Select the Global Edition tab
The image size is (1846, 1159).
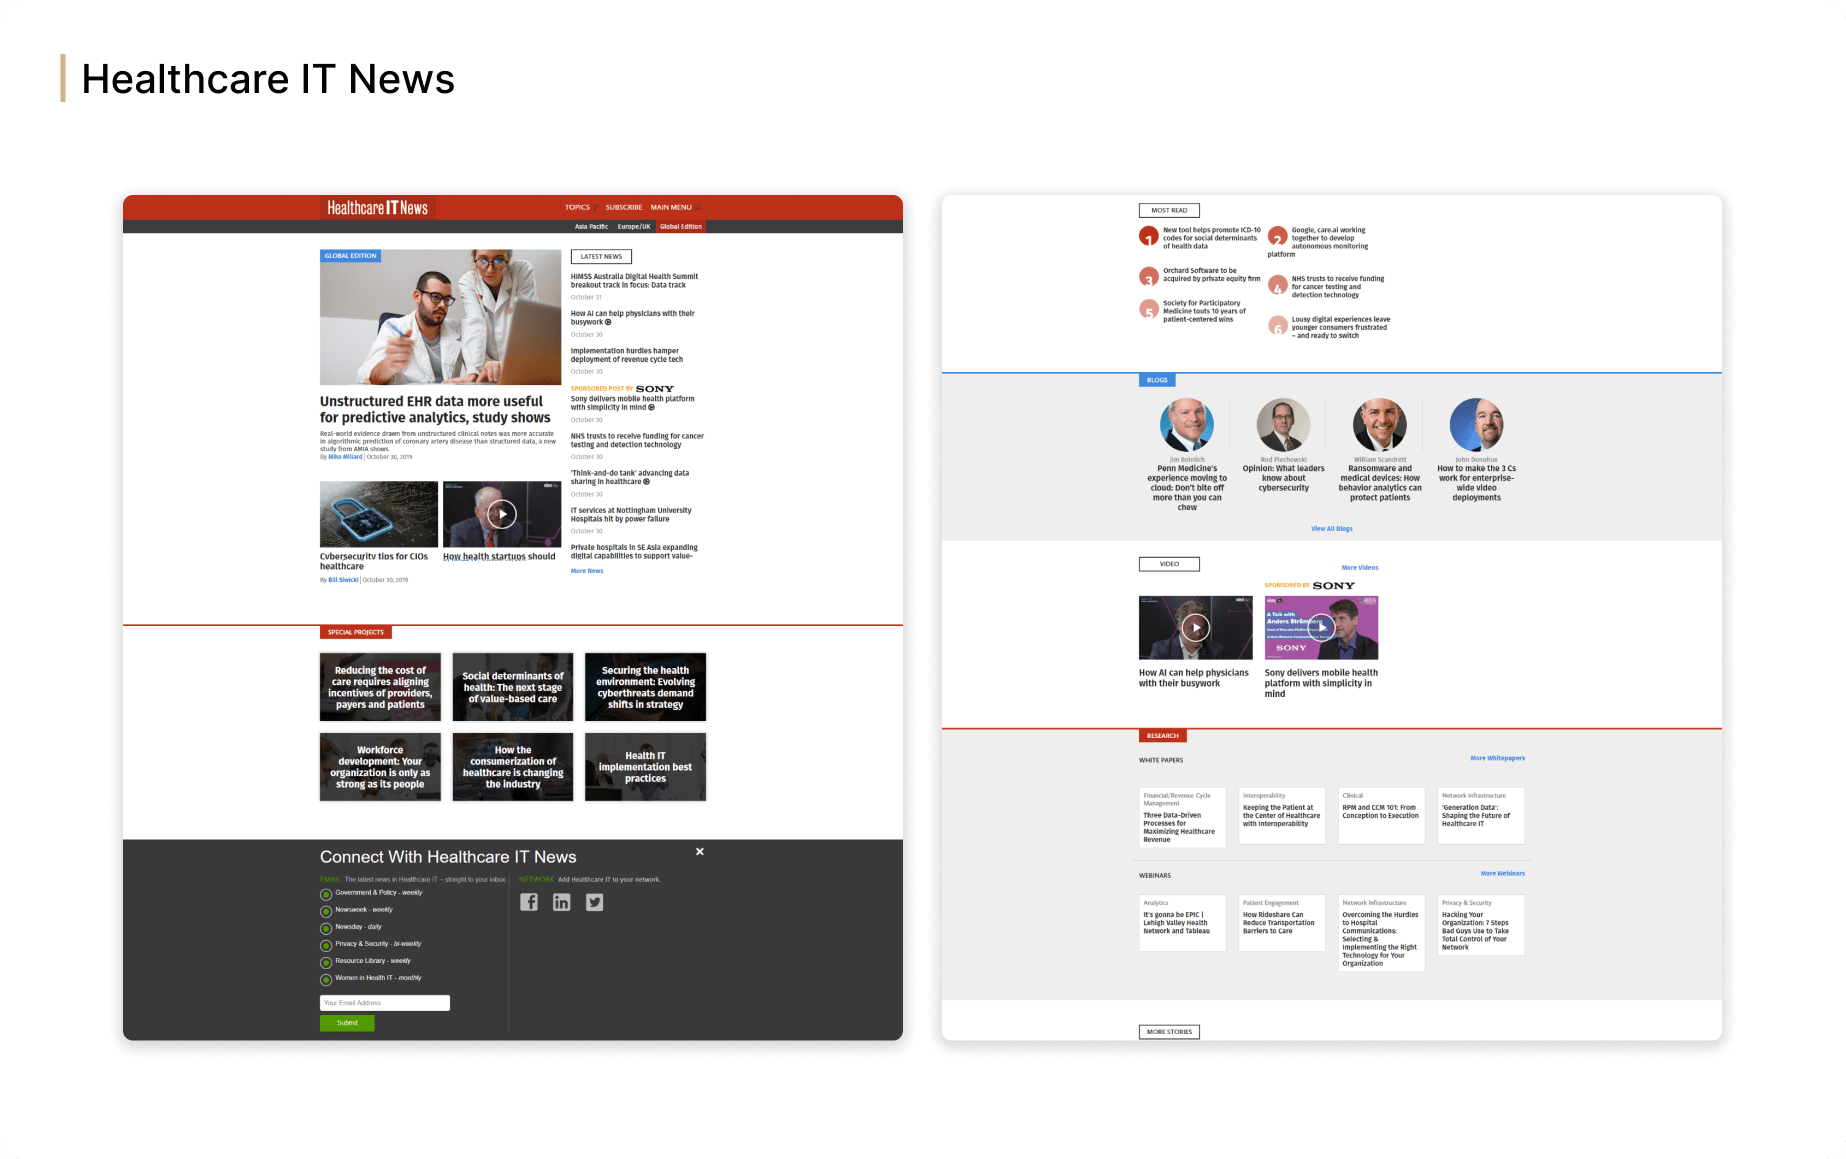(x=681, y=227)
